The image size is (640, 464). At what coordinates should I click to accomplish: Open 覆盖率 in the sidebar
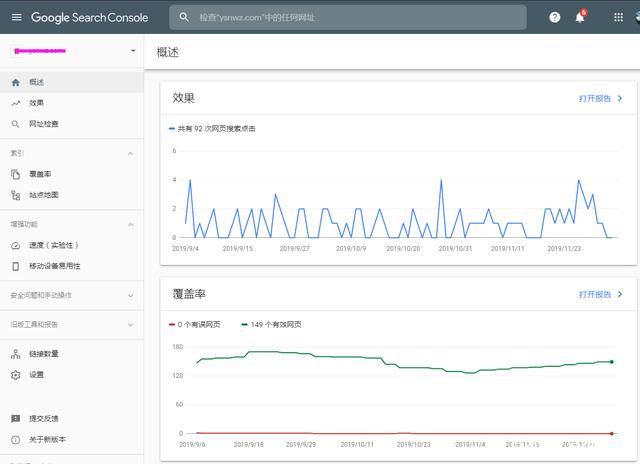tap(71, 174)
